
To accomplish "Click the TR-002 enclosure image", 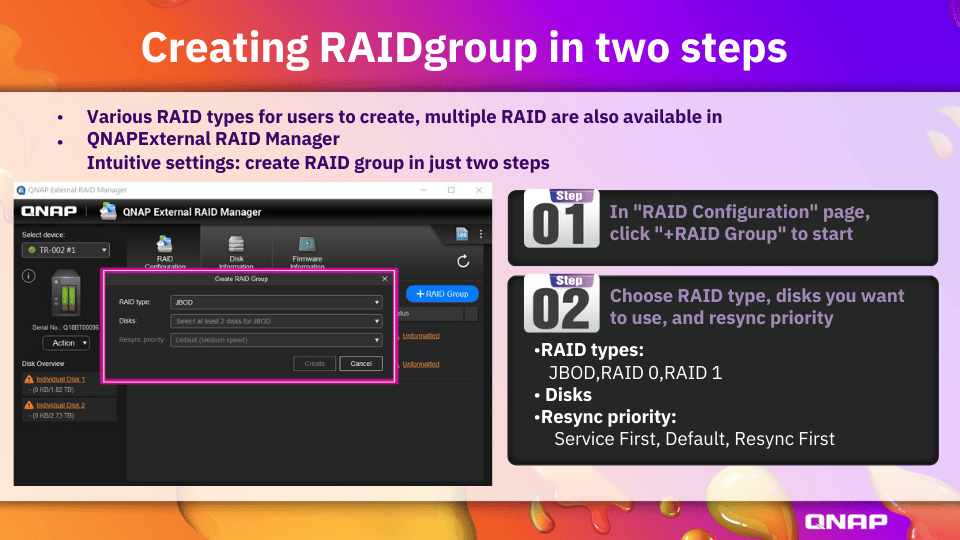I will [66, 293].
